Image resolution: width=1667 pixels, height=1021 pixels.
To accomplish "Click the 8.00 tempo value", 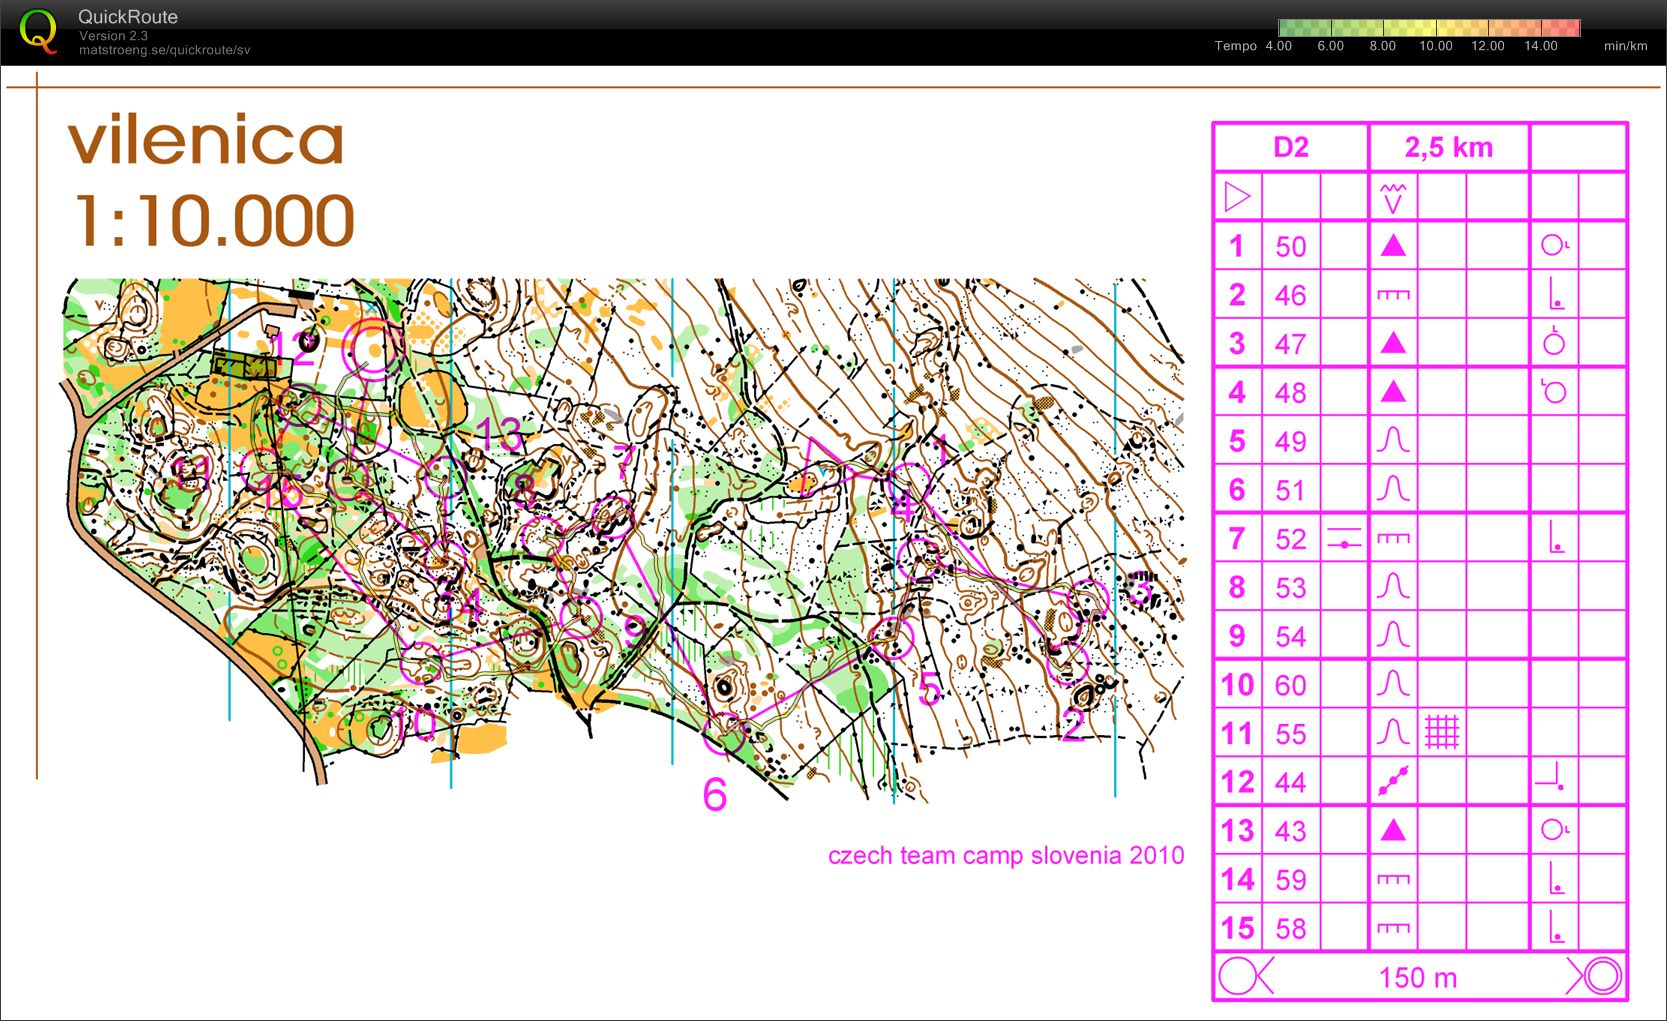I will 1383,46.
